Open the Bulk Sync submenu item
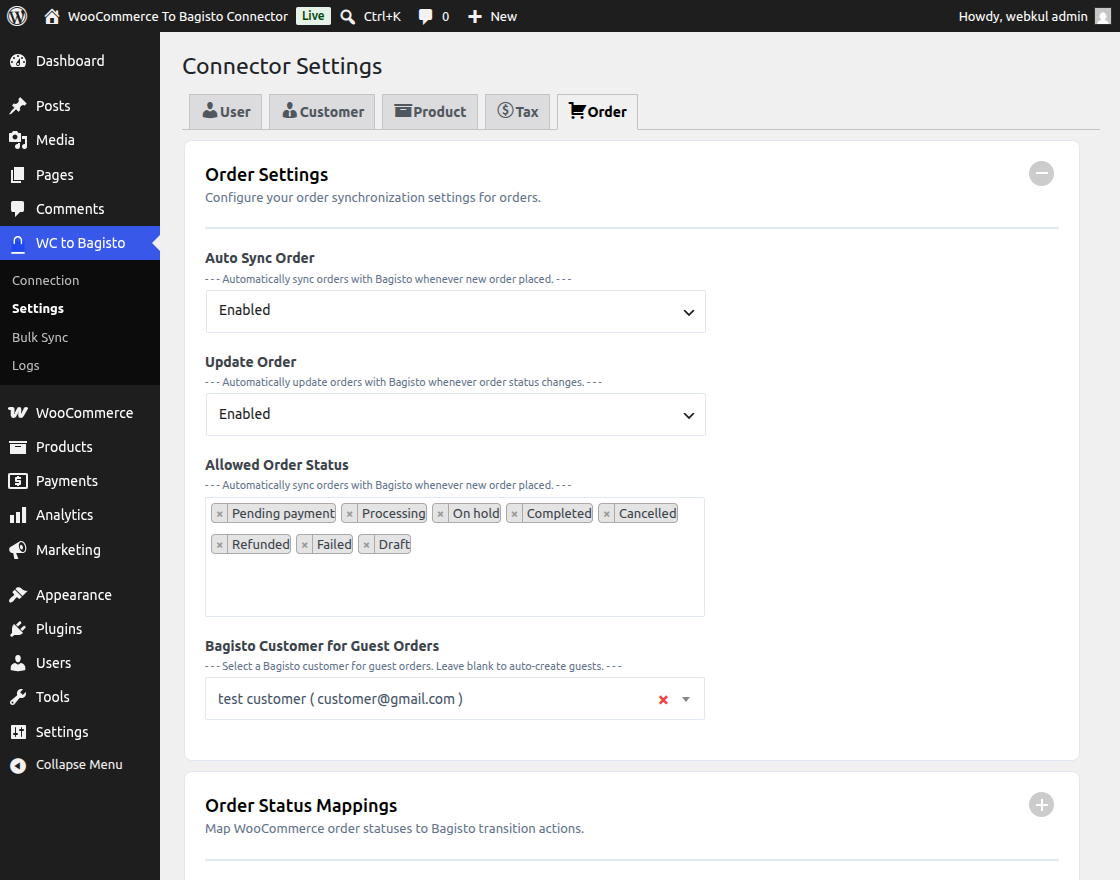The width and height of the screenshot is (1120, 880). click(40, 337)
